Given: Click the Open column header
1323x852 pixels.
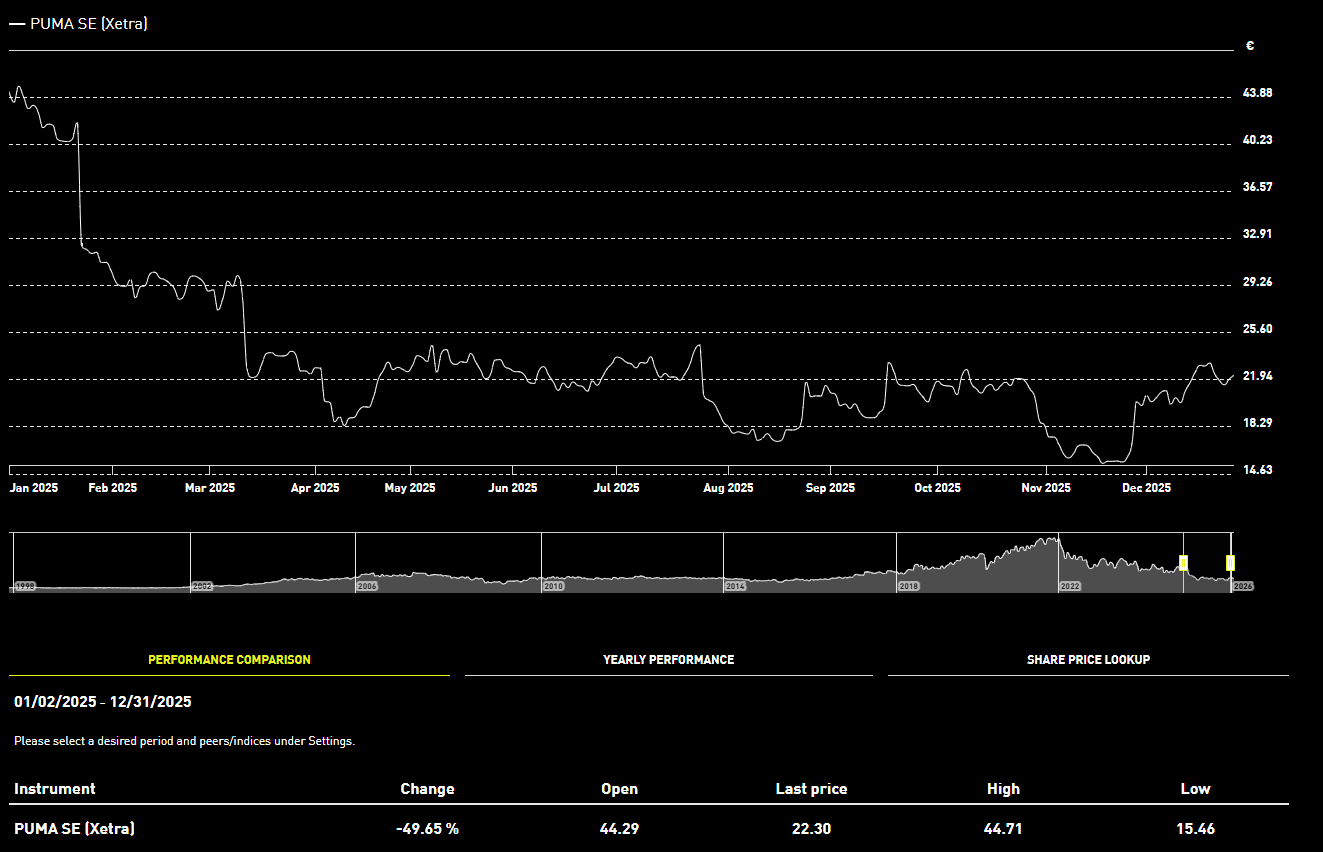Looking at the screenshot, I should [x=619, y=789].
